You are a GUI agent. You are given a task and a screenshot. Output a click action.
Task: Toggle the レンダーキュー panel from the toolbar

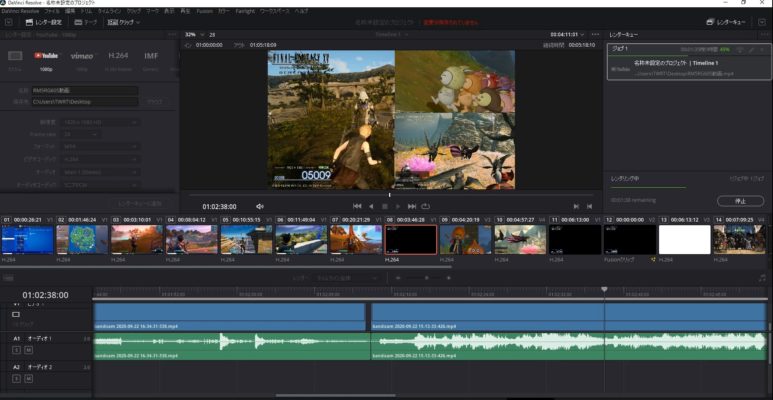[726, 22]
